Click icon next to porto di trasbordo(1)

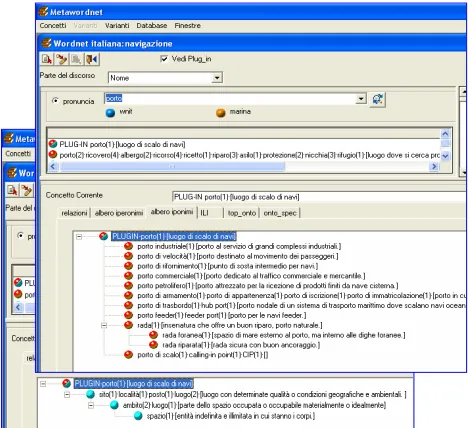tap(128, 305)
